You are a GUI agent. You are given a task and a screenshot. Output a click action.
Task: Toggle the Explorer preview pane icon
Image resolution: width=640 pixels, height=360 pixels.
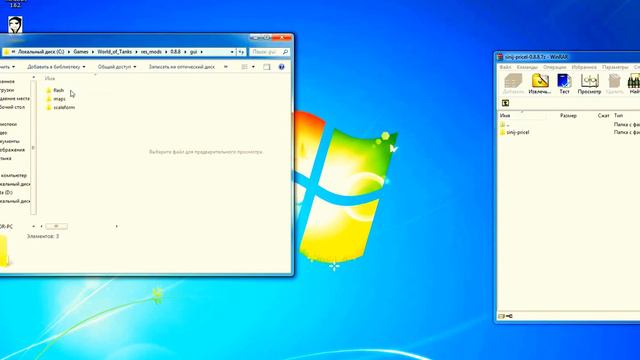click(267, 67)
